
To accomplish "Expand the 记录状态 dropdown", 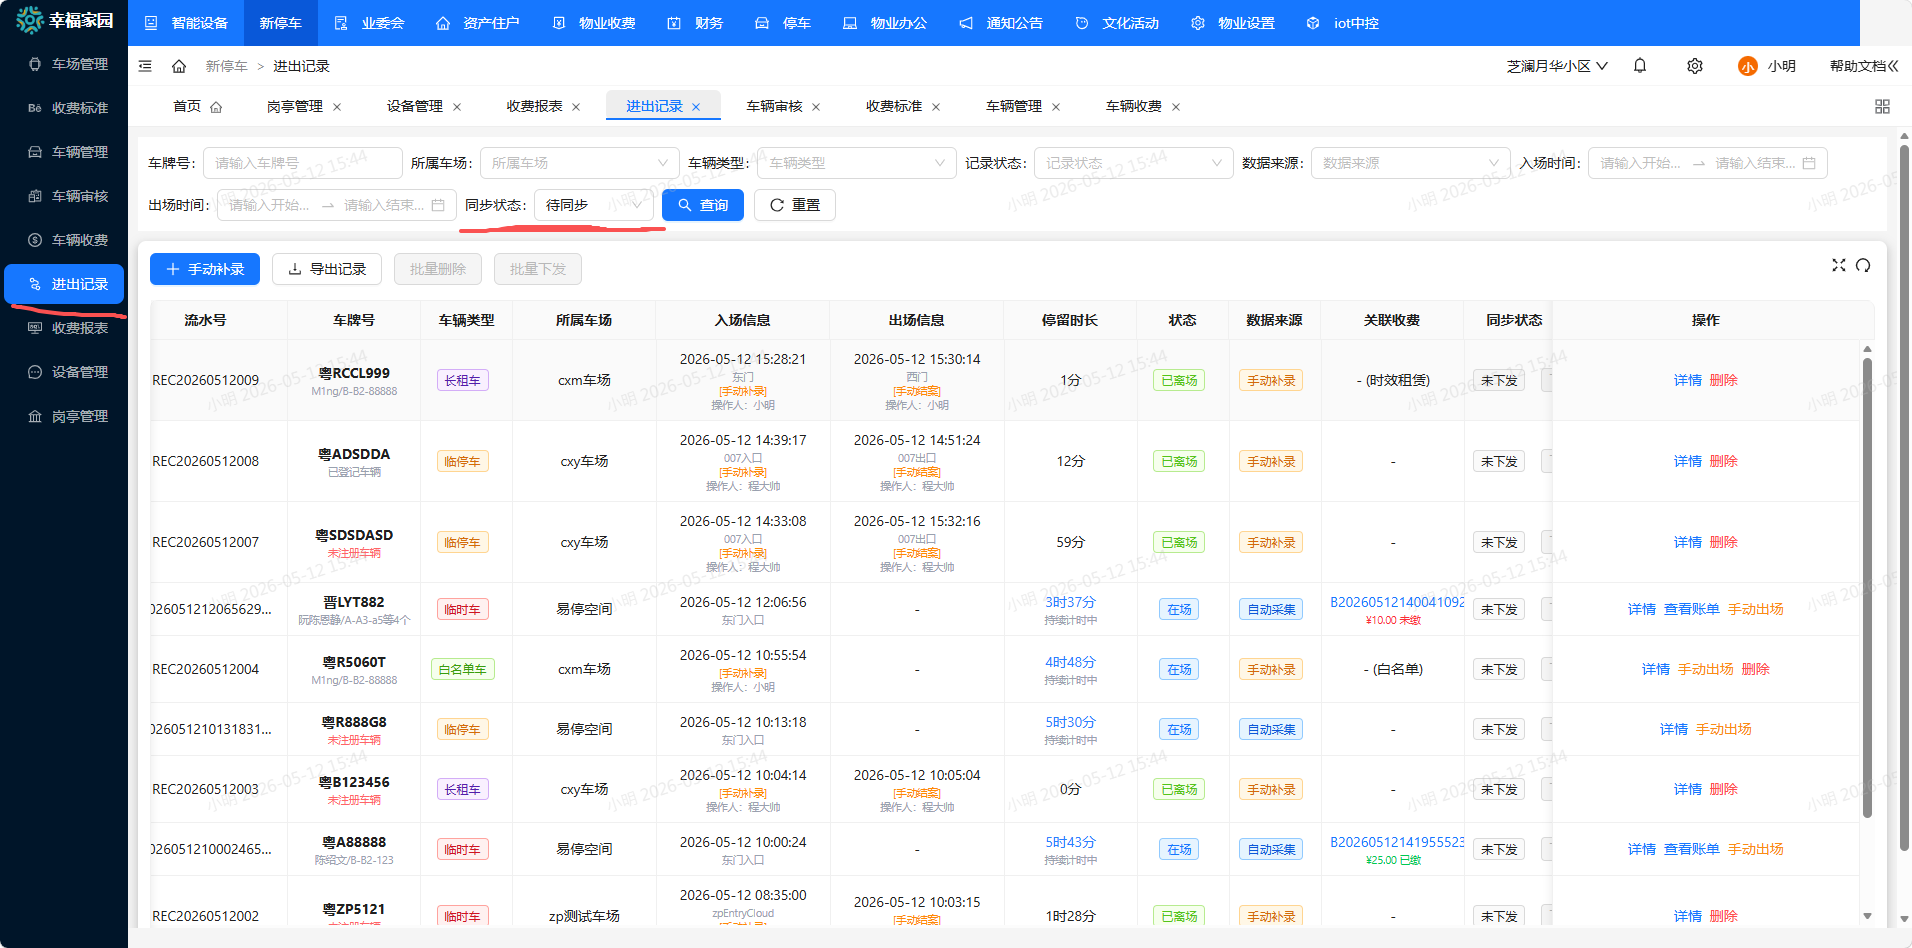I will (1134, 163).
